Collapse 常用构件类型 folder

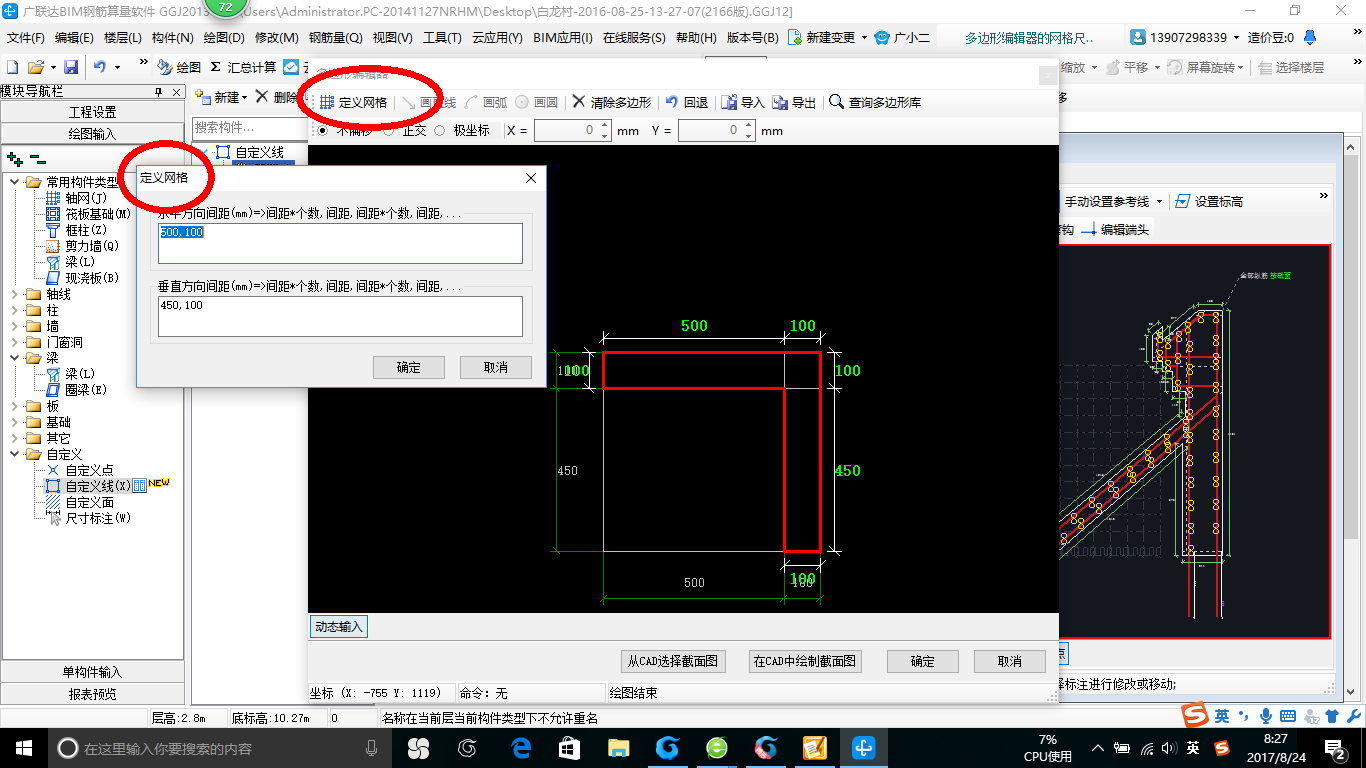click(15, 182)
